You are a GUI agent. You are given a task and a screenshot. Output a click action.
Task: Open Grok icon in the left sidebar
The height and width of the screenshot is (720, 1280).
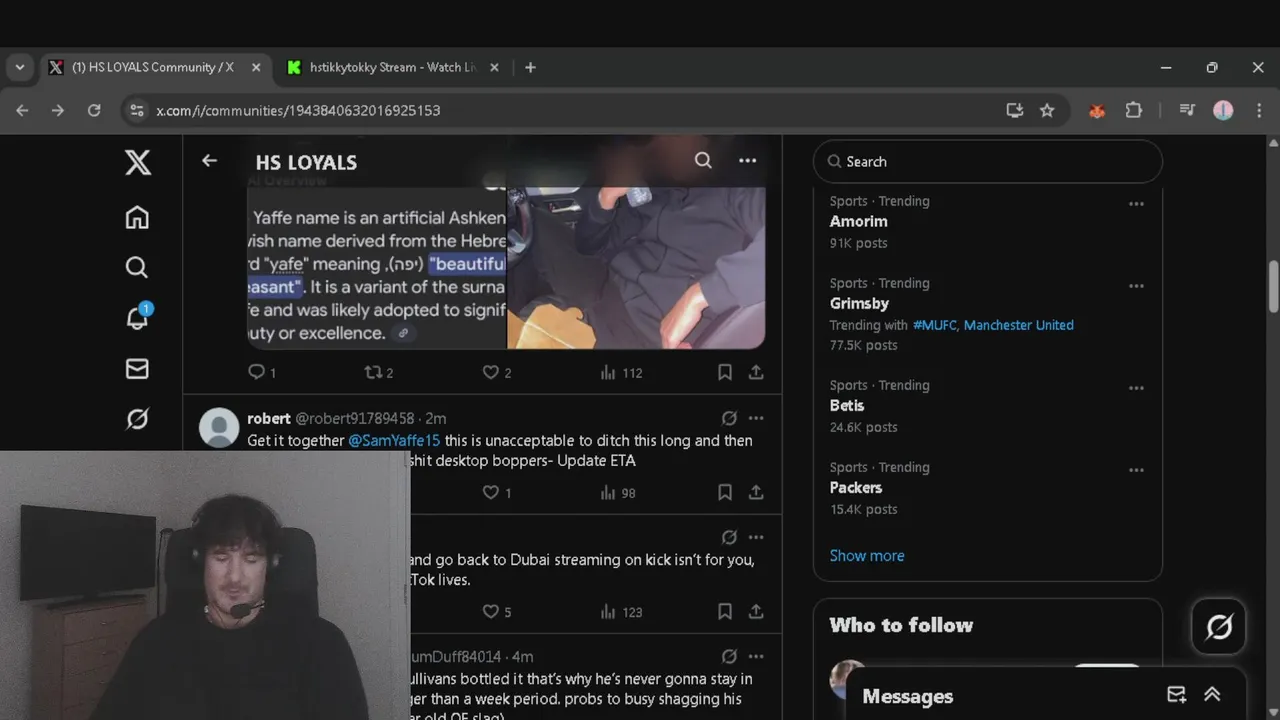tap(137, 419)
